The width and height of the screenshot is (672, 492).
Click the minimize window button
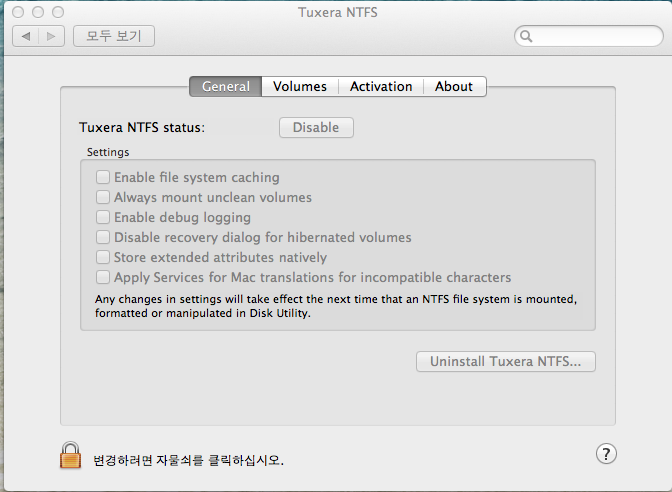pos(38,12)
